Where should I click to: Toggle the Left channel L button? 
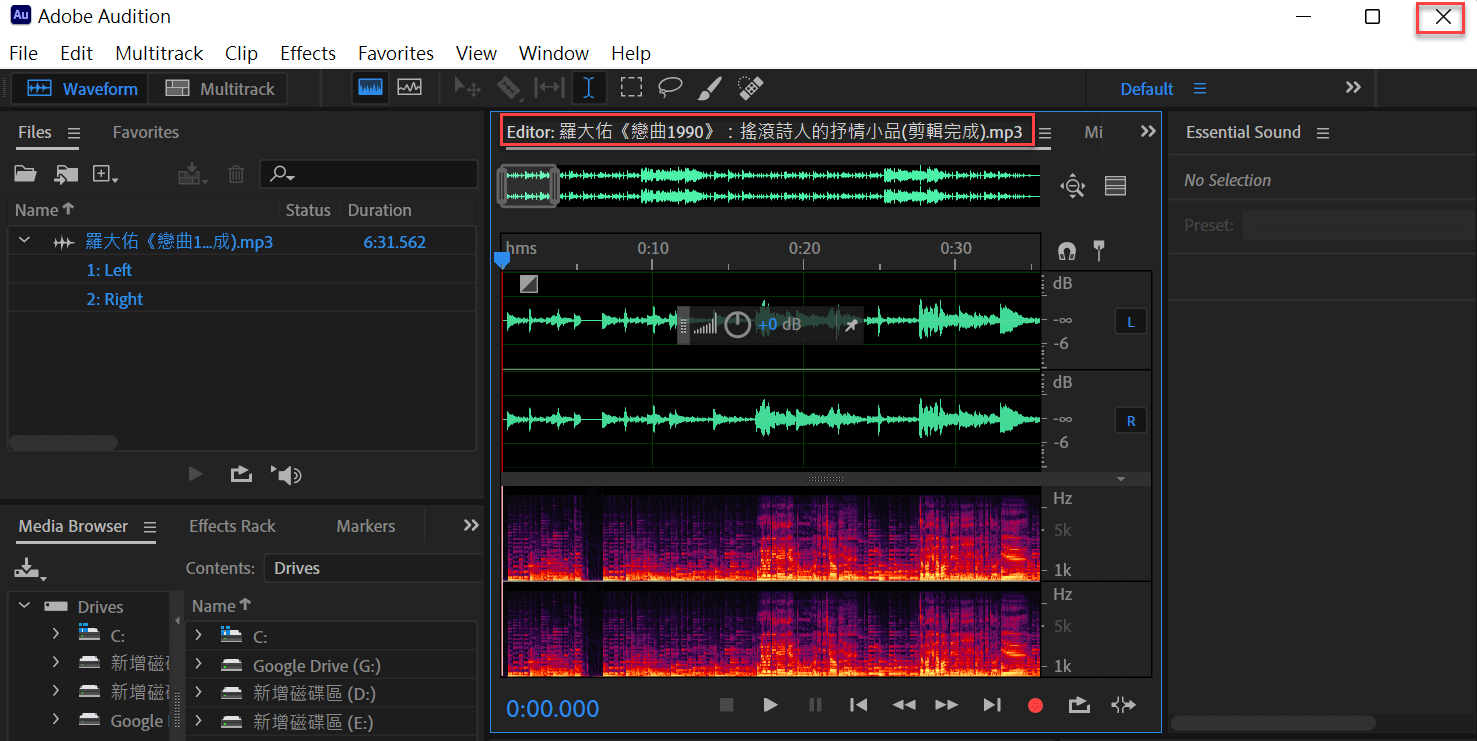coord(1131,322)
